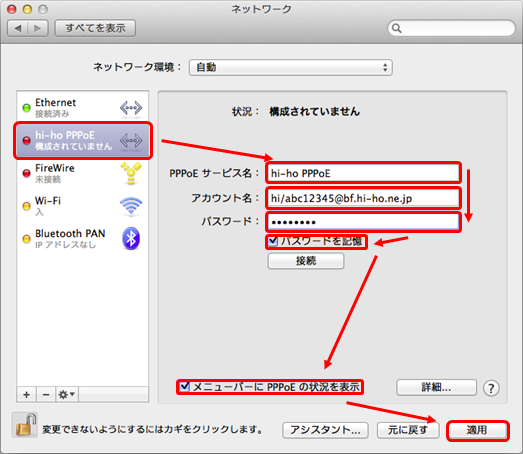Viewport: 523px width, 454px height.
Task: Open 詳細... advanced settings
Action: (436, 387)
